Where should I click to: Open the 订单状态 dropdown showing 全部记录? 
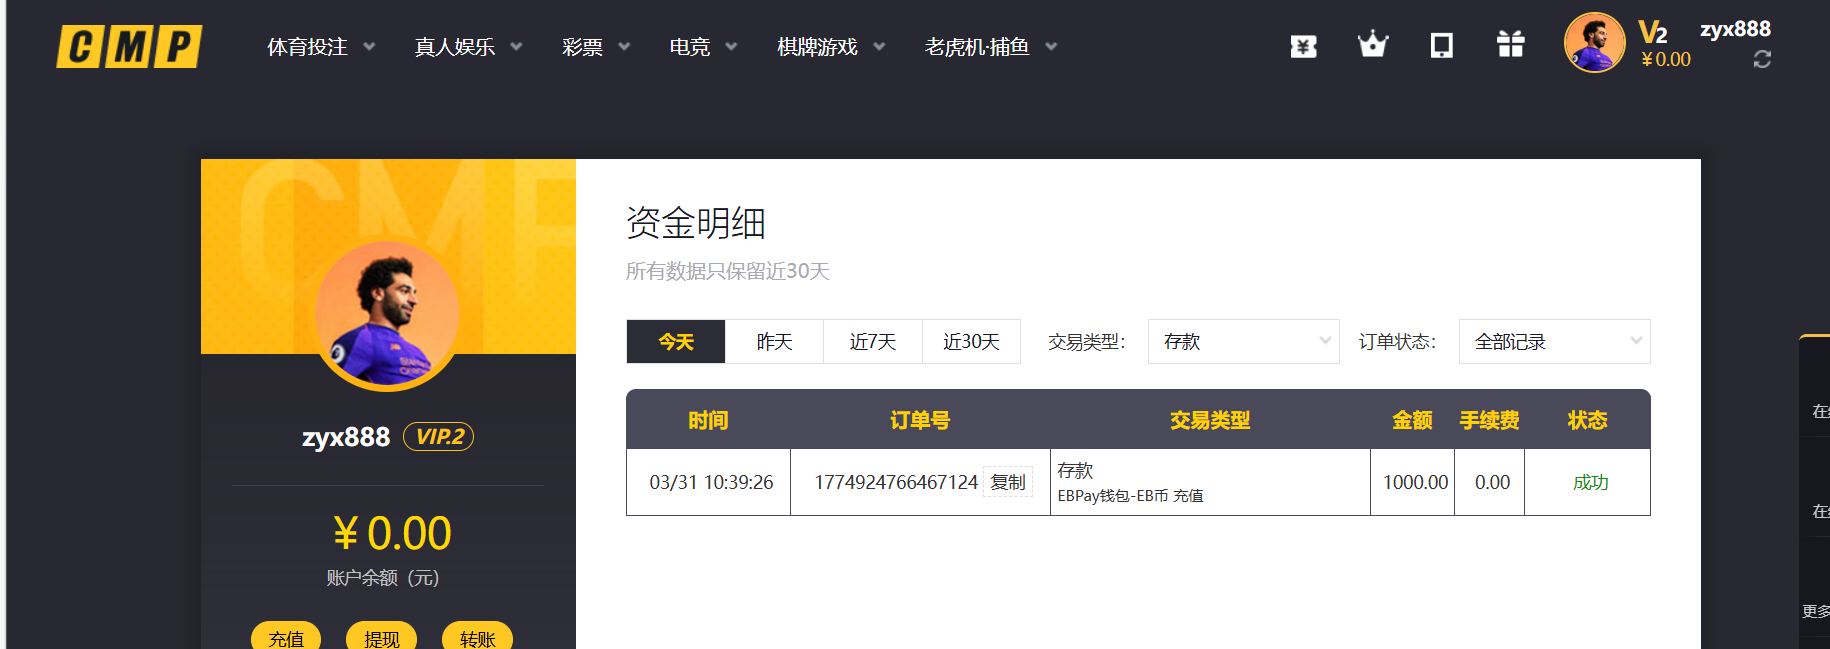click(x=1554, y=342)
